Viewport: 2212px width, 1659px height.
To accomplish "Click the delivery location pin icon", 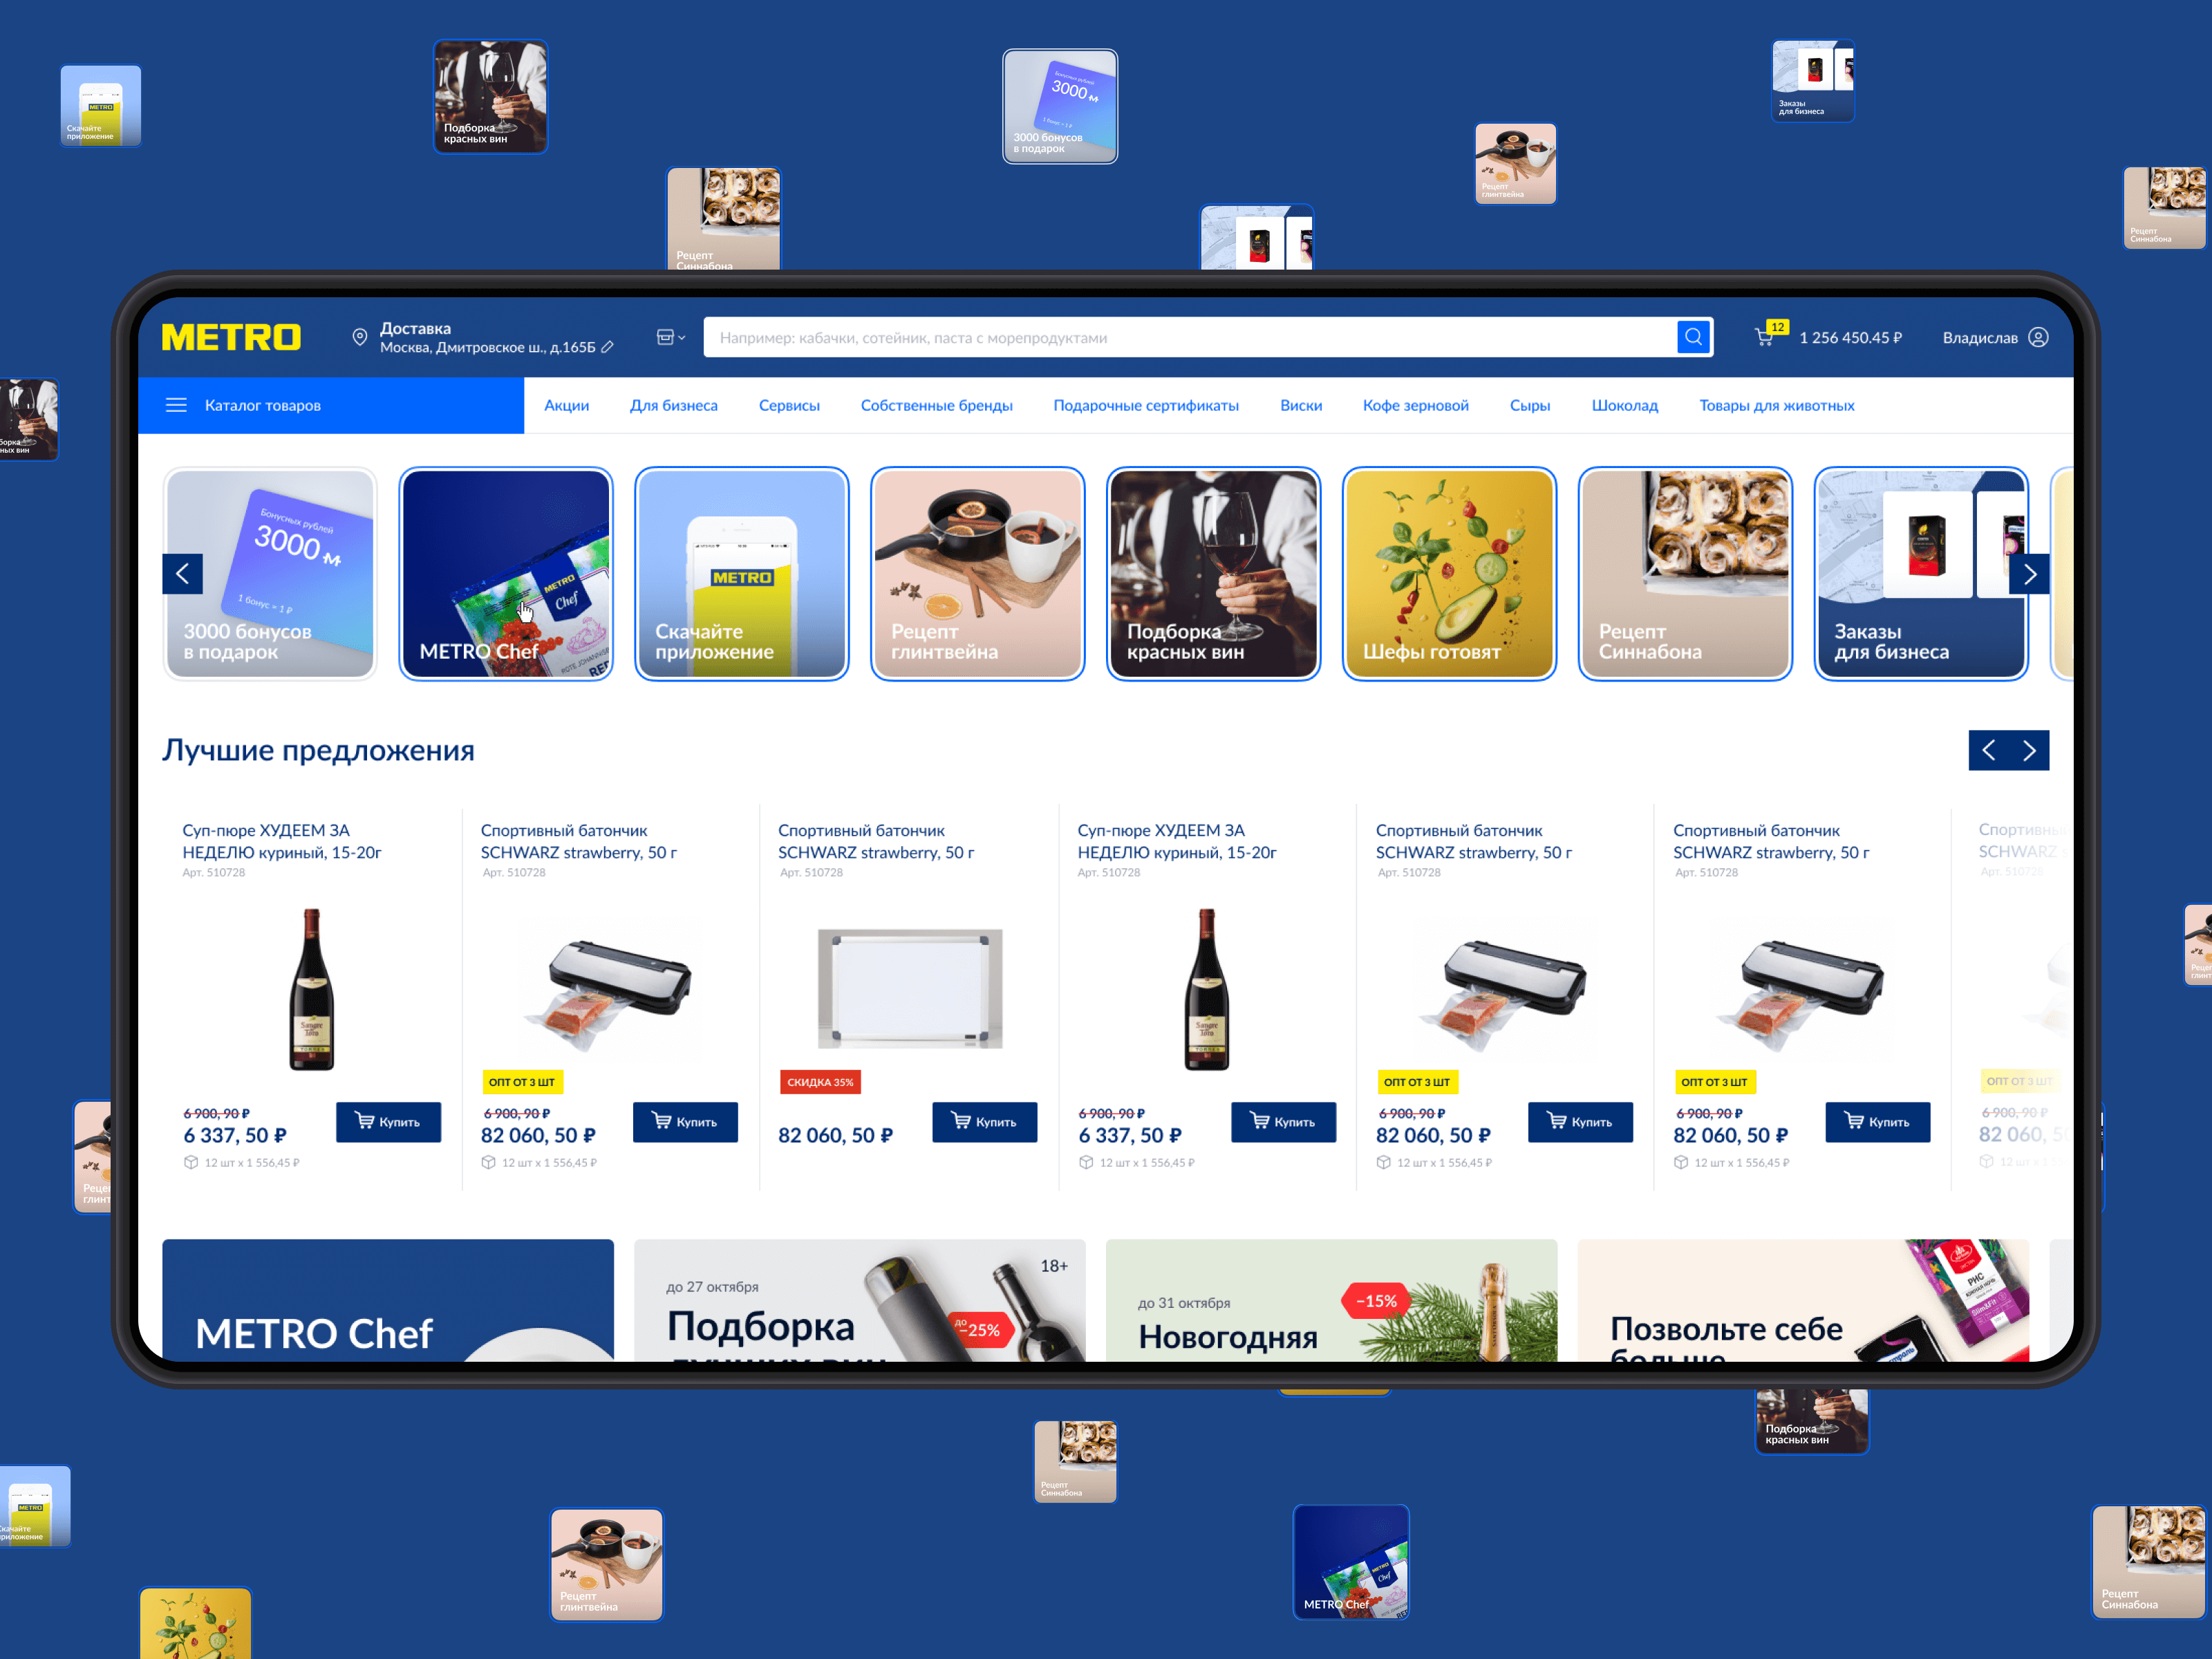I will click(x=360, y=337).
